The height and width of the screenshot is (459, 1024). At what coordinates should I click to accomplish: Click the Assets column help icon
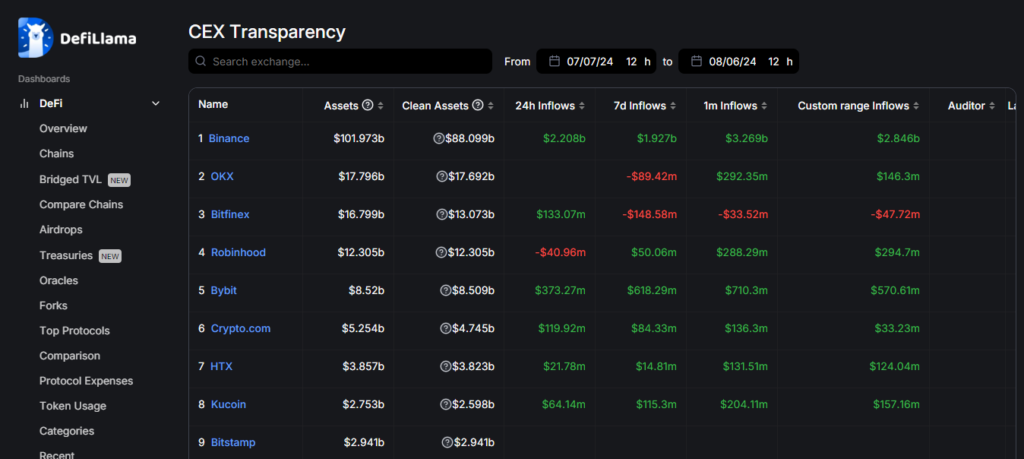coord(368,105)
